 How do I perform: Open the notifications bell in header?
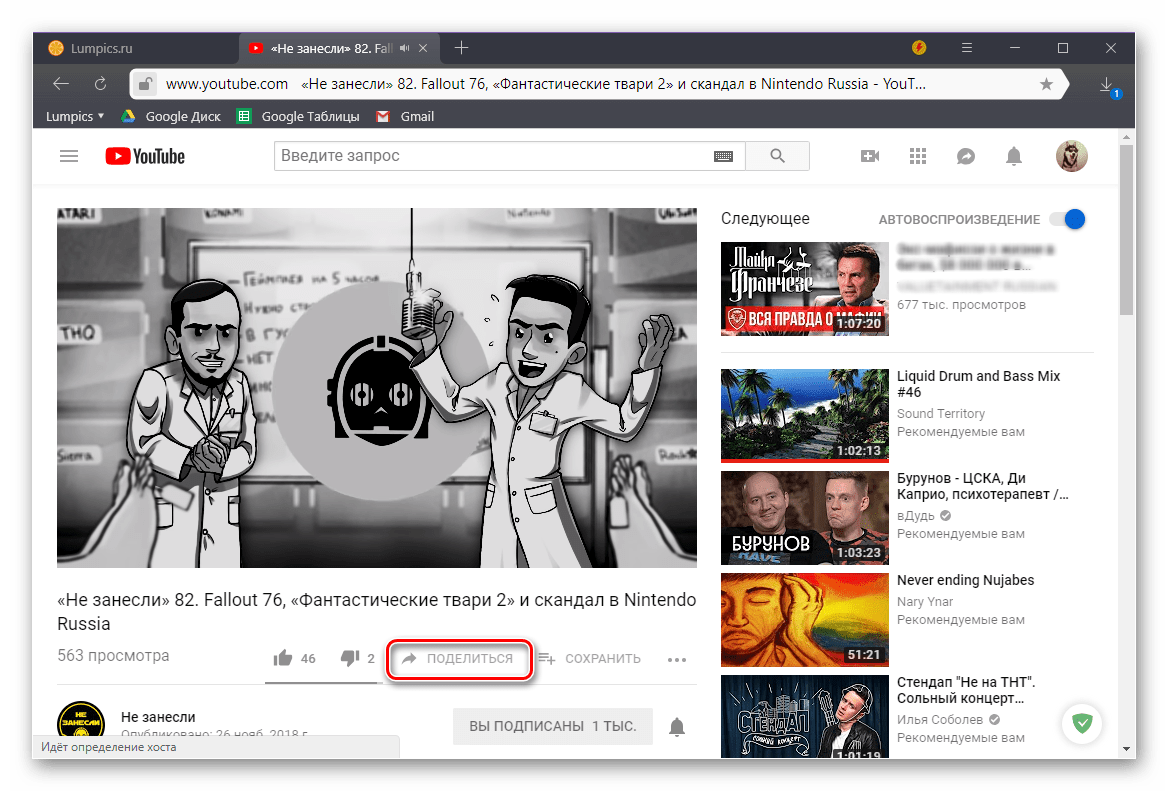click(x=1014, y=156)
